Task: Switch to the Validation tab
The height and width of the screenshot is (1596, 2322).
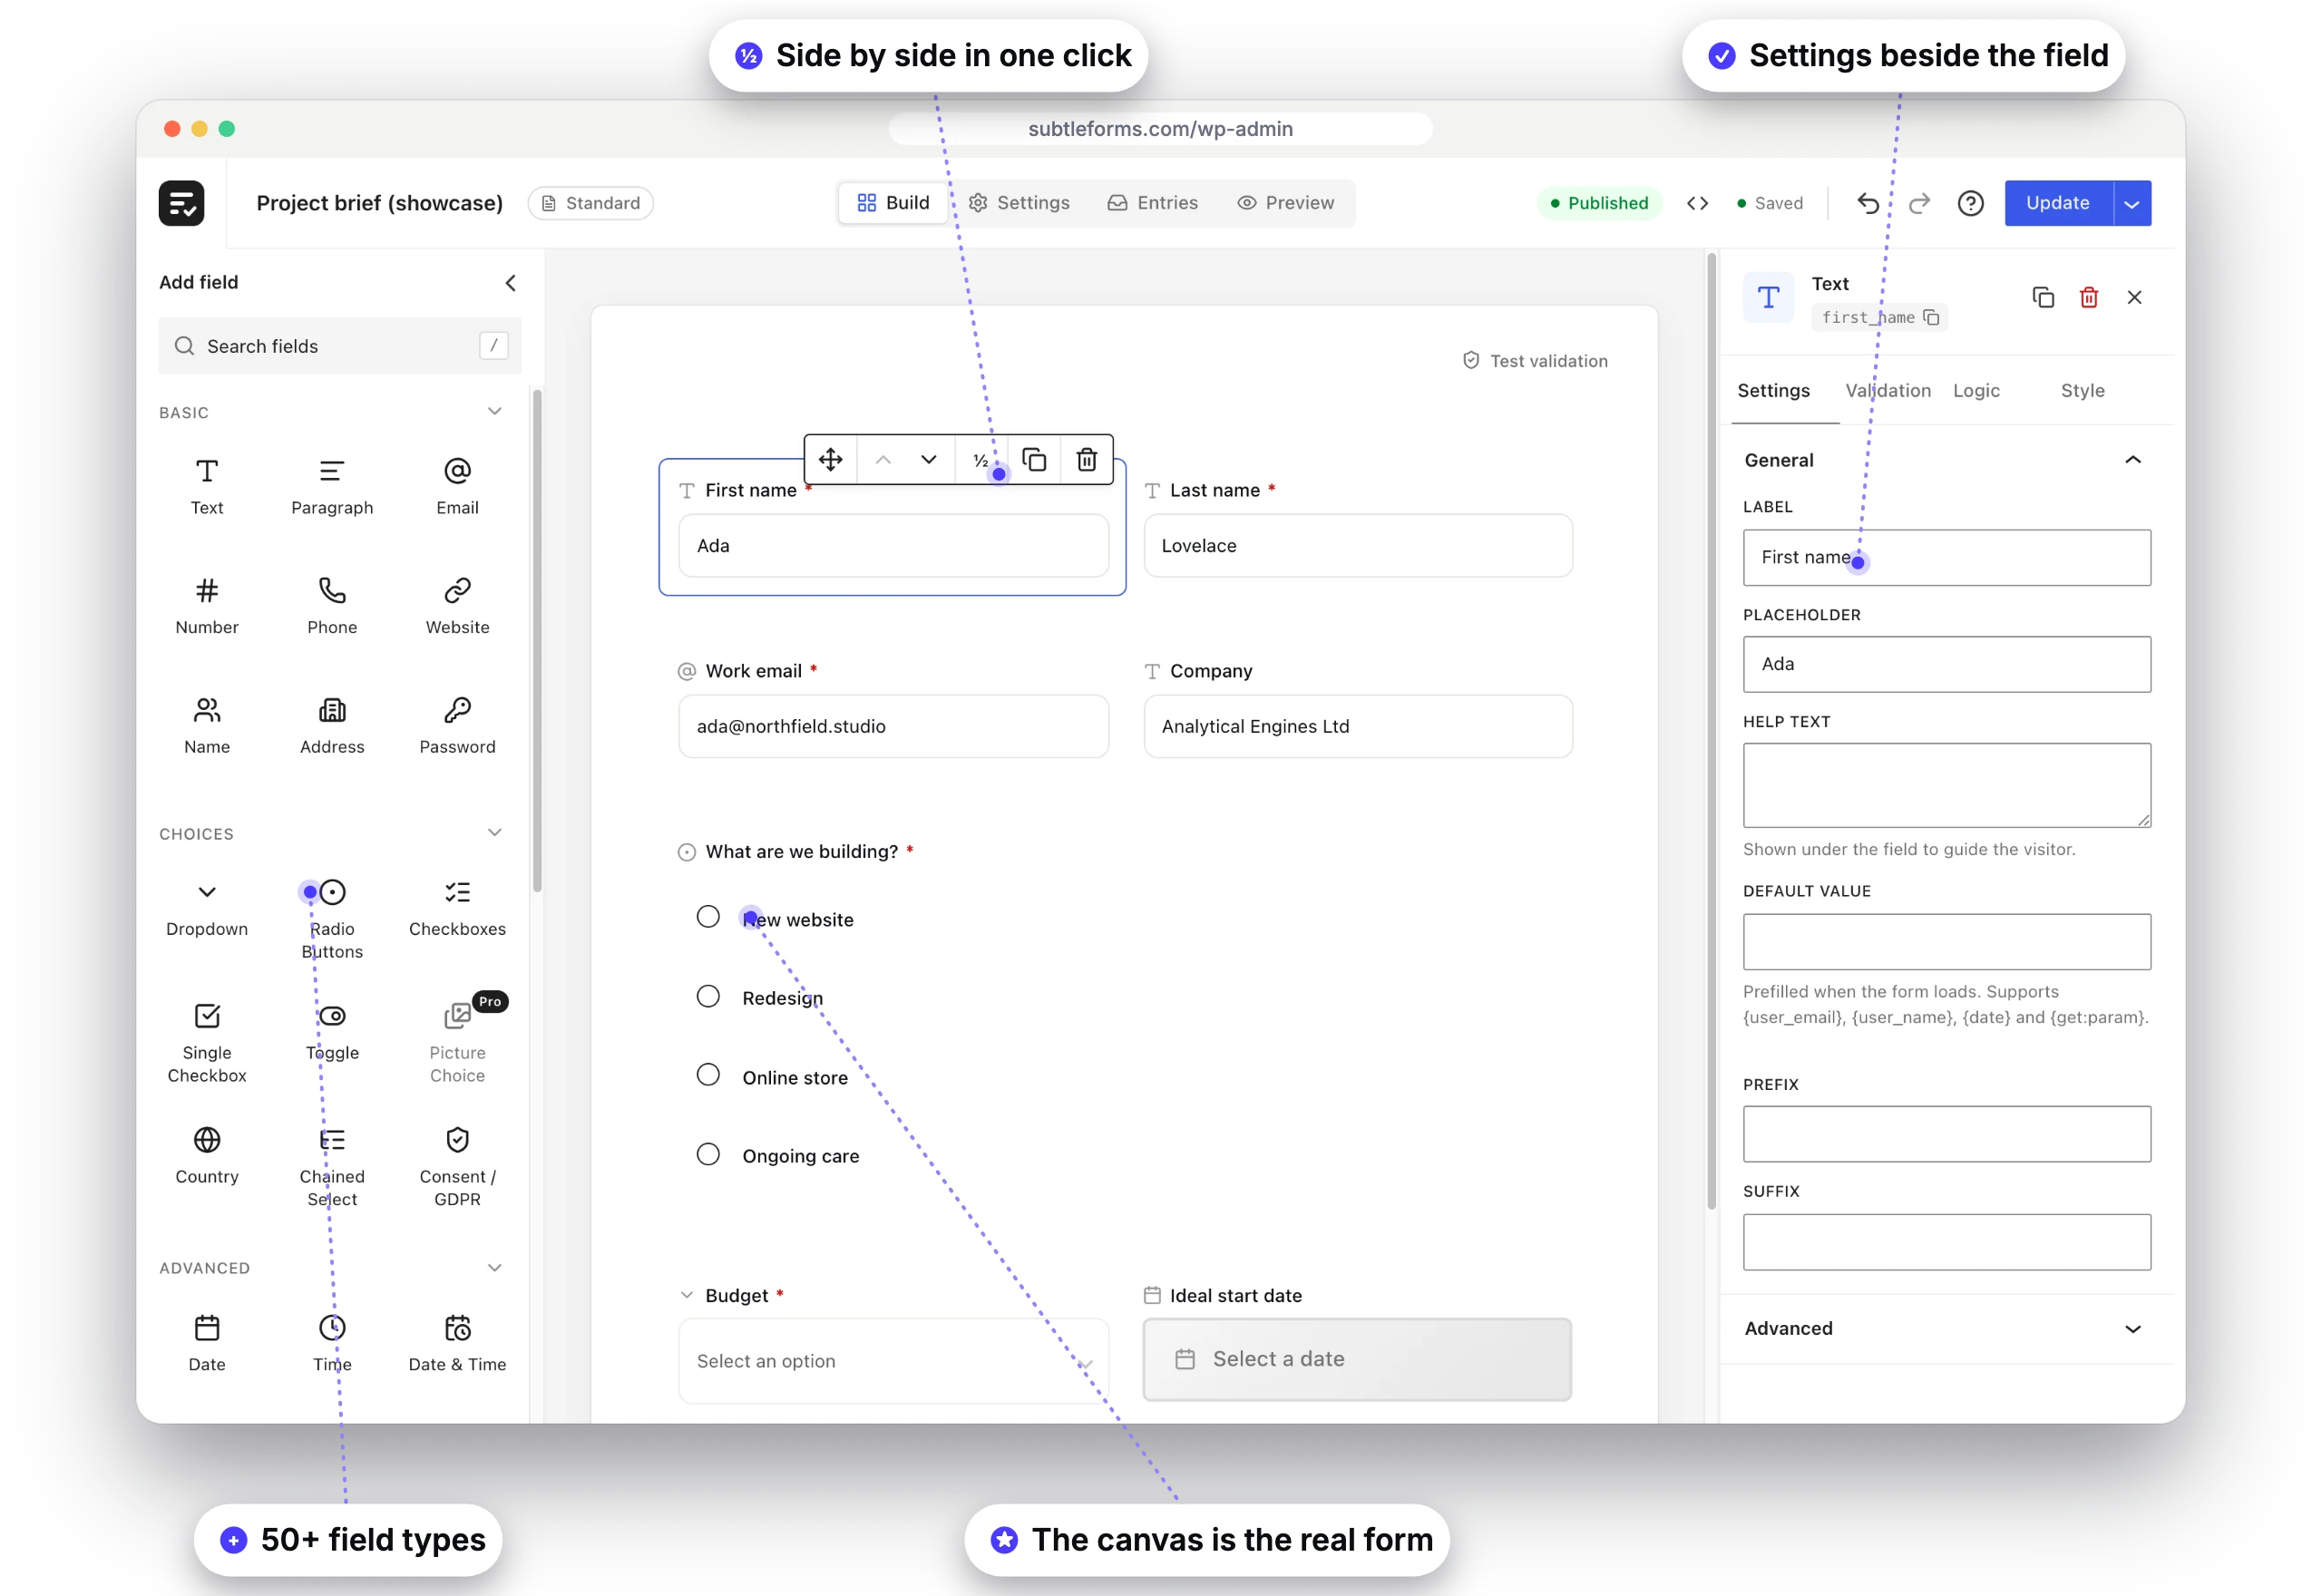Action: (1887, 390)
